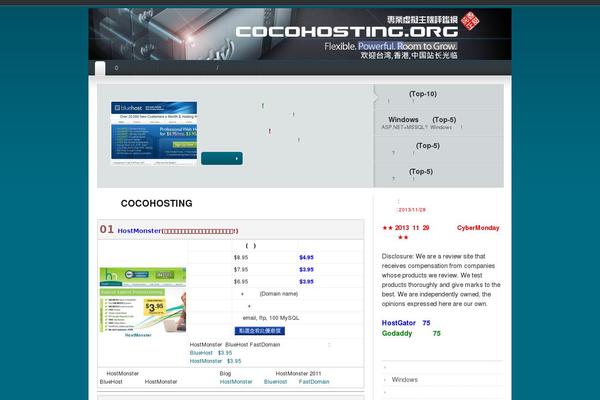600x400 pixels.
Task: Click the Godaddy 75 green link
Action: pyautogui.click(x=411, y=333)
